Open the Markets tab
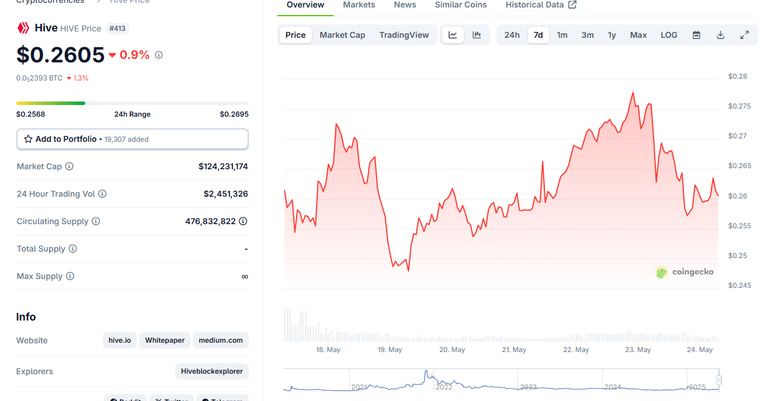The width and height of the screenshot is (768, 401). [359, 5]
